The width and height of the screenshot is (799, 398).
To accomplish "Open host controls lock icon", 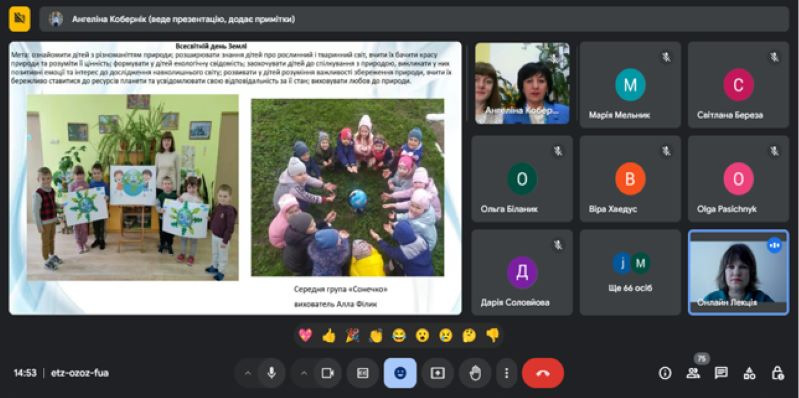I will [778, 373].
